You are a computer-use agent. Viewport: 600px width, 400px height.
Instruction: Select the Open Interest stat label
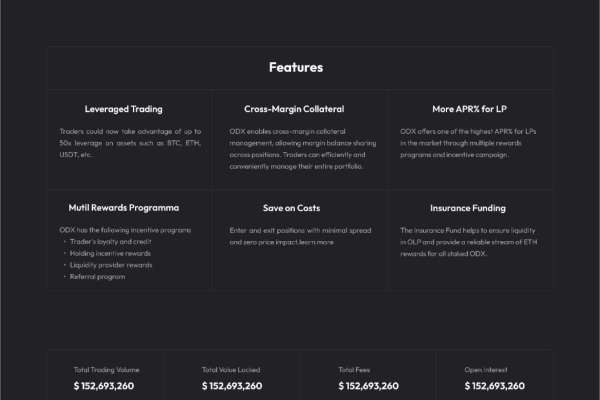point(486,370)
